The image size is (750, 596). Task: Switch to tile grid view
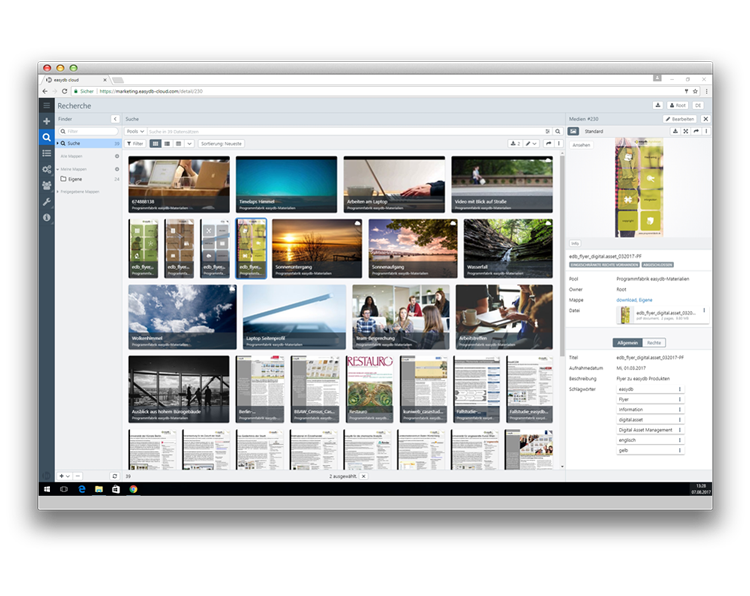click(x=155, y=143)
